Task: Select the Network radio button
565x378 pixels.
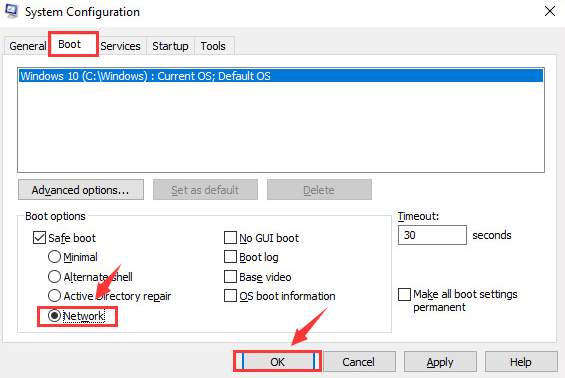Action: coord(54,316)
